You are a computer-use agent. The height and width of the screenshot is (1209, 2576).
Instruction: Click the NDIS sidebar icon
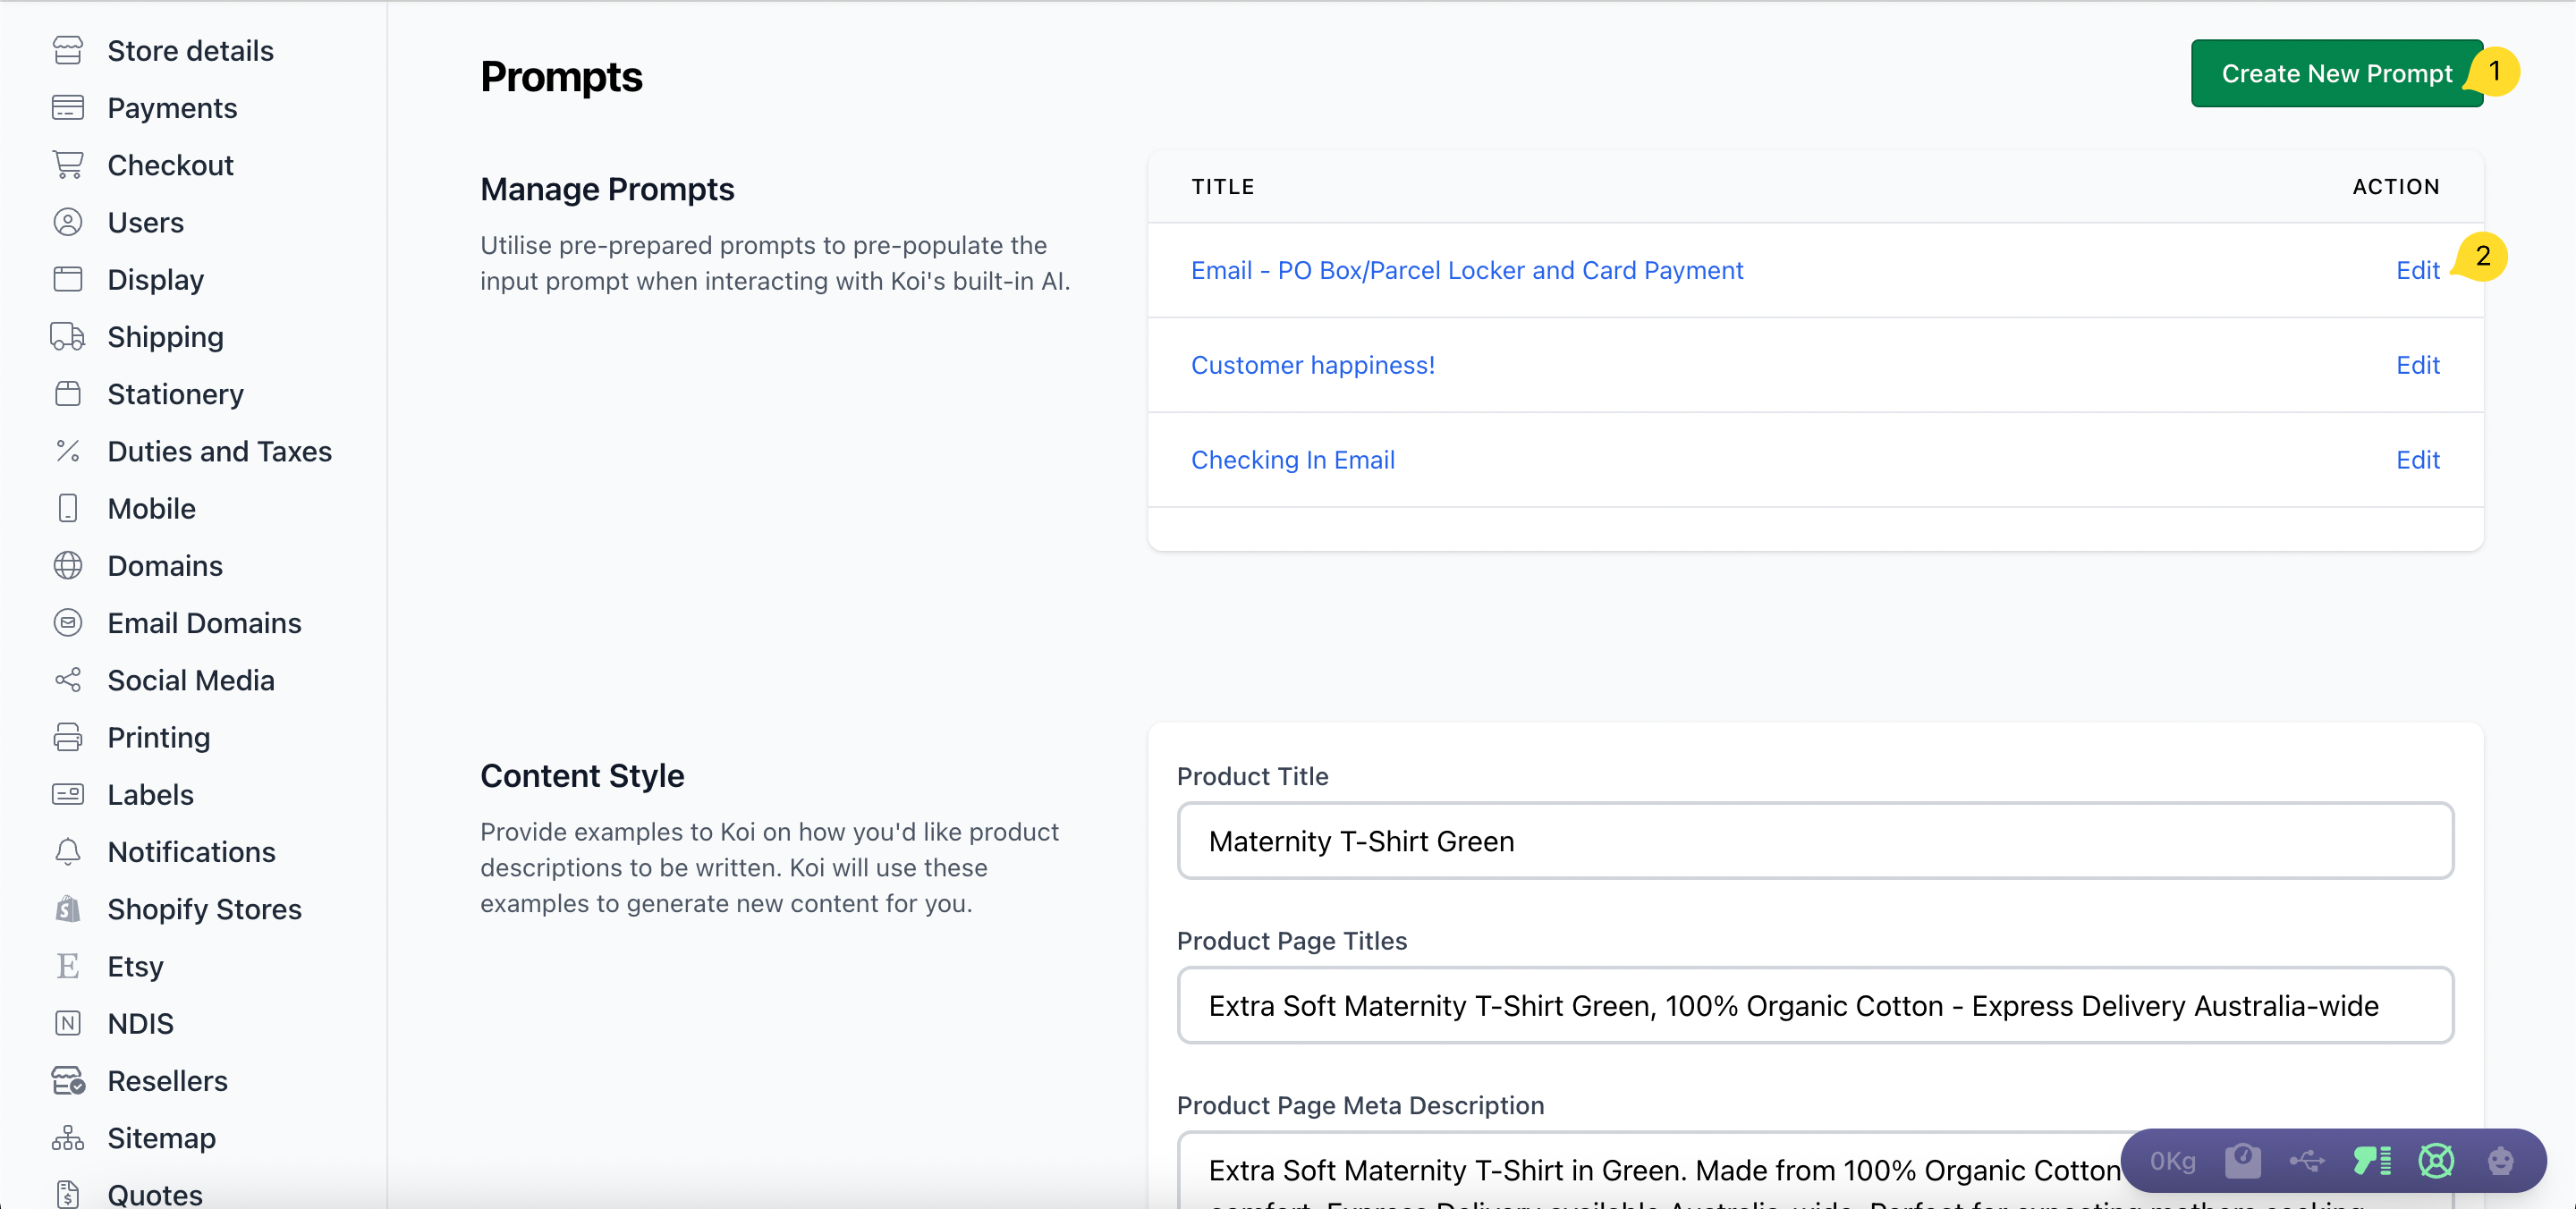click(x=68, y=1023)
